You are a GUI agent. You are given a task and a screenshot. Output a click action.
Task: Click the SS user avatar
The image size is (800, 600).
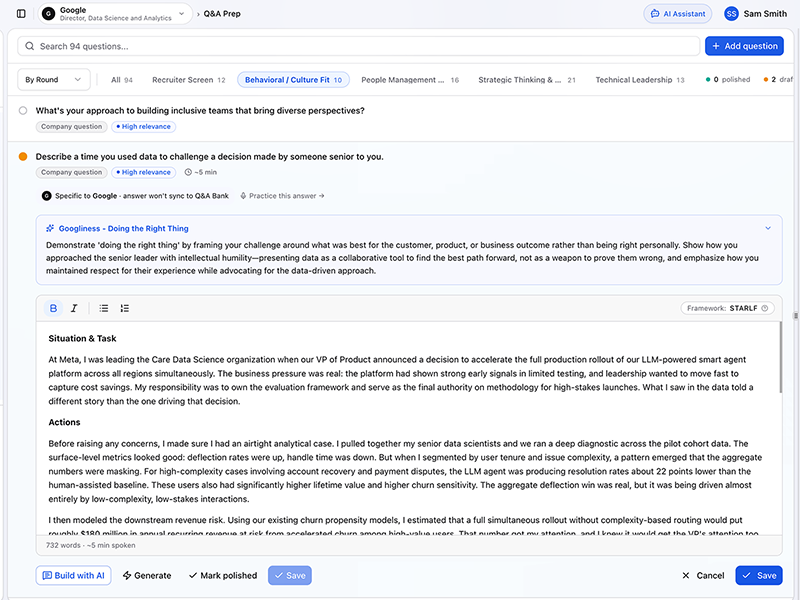coord(731,14)
